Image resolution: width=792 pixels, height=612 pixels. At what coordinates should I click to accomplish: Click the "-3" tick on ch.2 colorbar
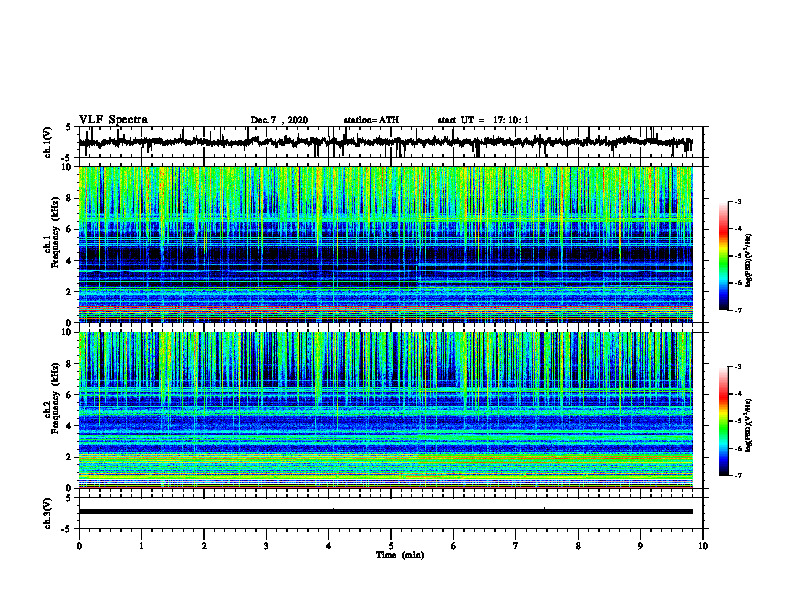click(737, 367)
